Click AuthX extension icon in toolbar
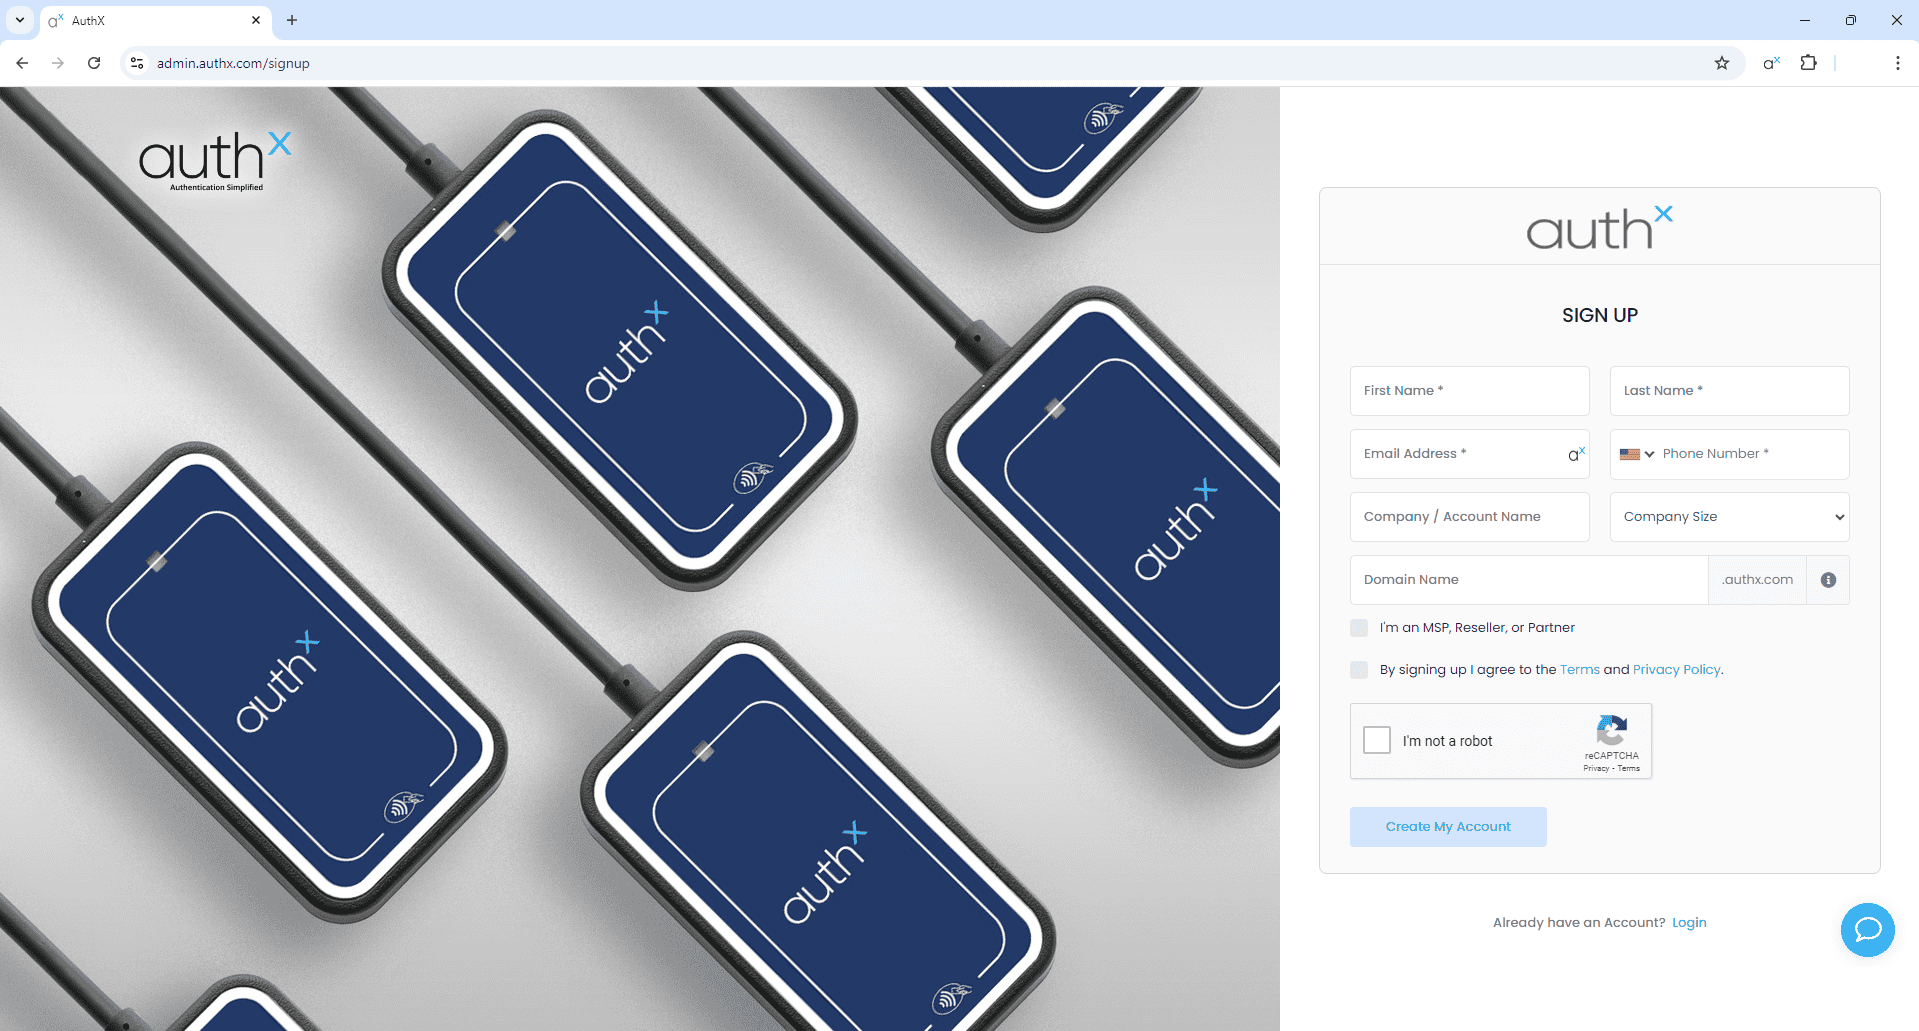The width and height of the screenshot is (1919, 1031). click(x=1771, y=63)
